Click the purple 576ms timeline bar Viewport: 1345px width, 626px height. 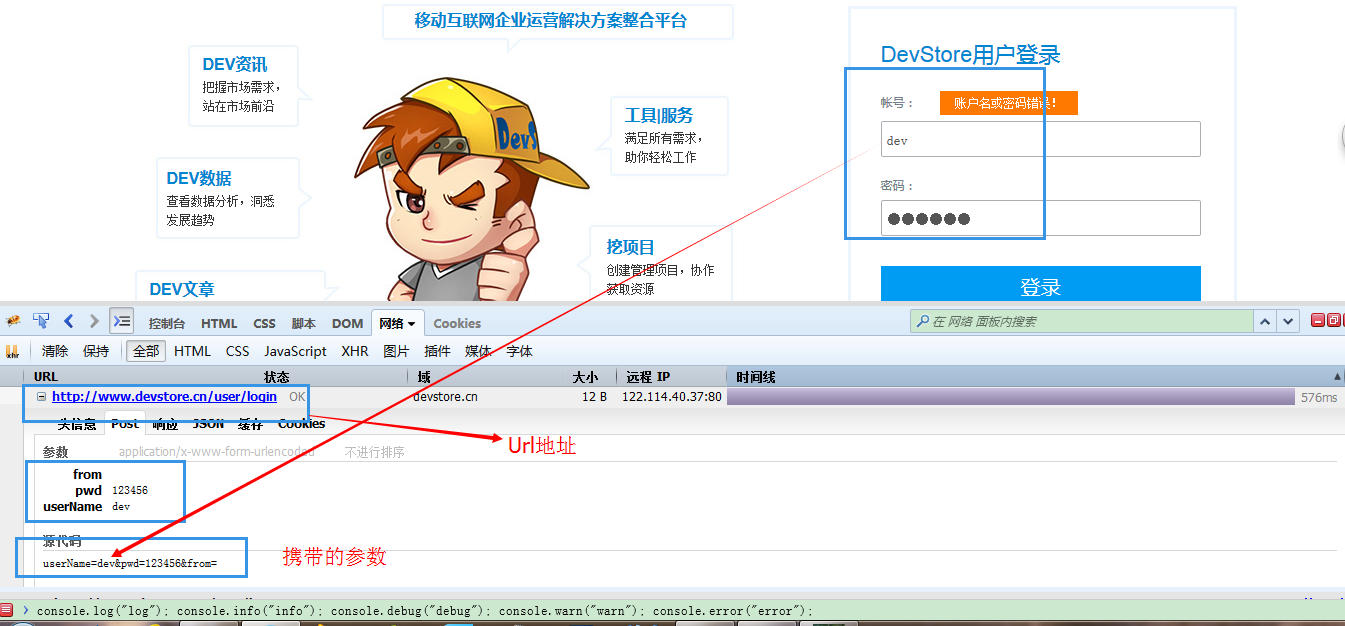tap(1011, 397)
